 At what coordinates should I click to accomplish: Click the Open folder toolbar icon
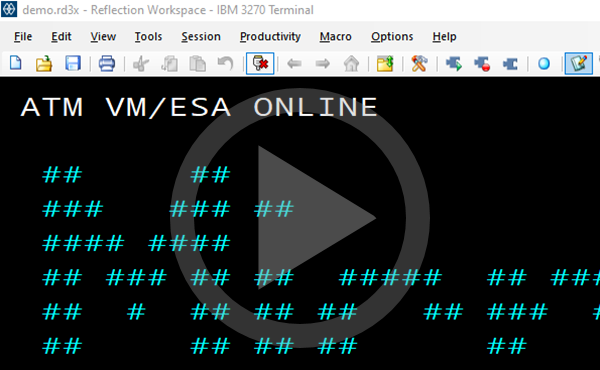click(x=44, y=63)
